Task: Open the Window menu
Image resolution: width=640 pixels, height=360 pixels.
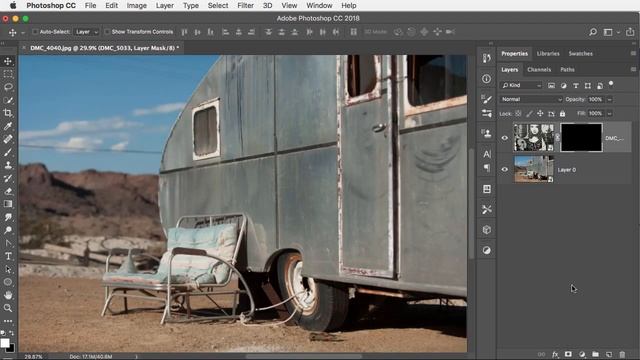Action: (x=319, y=6)
